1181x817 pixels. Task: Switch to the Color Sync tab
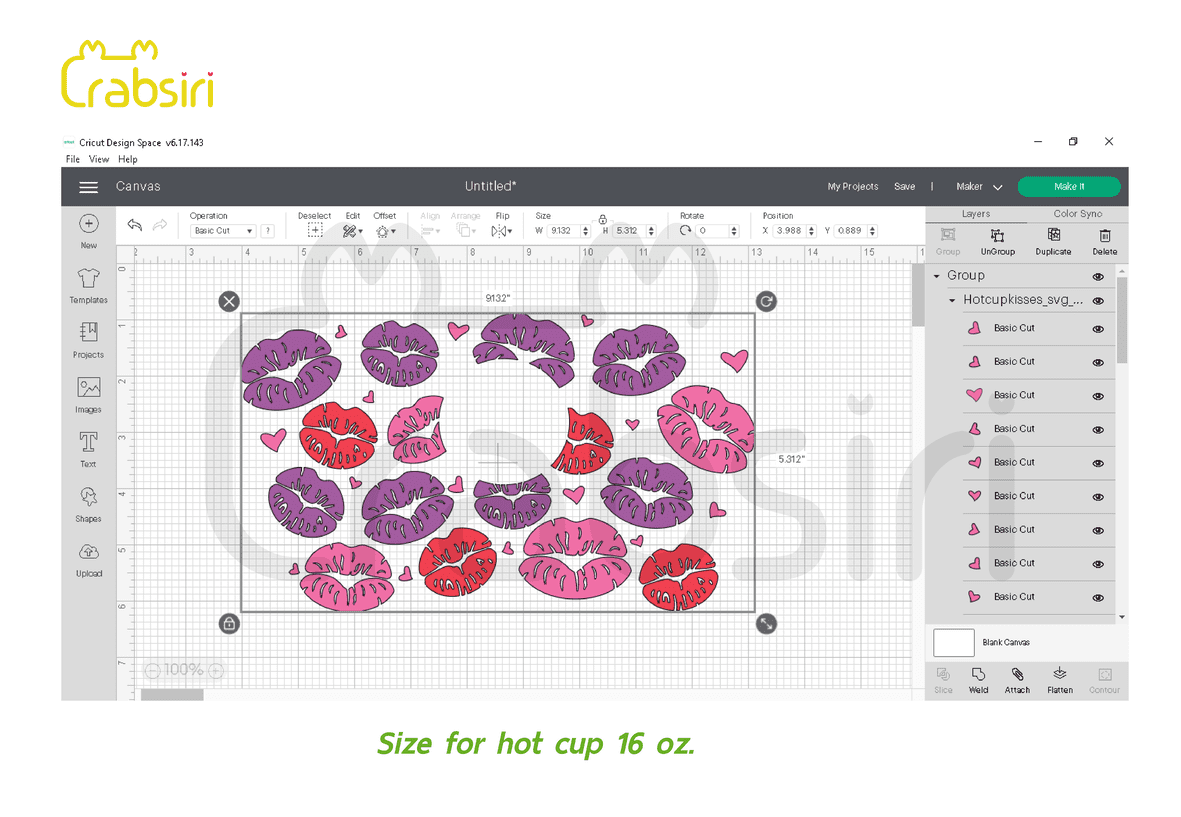click(1077, 214)
